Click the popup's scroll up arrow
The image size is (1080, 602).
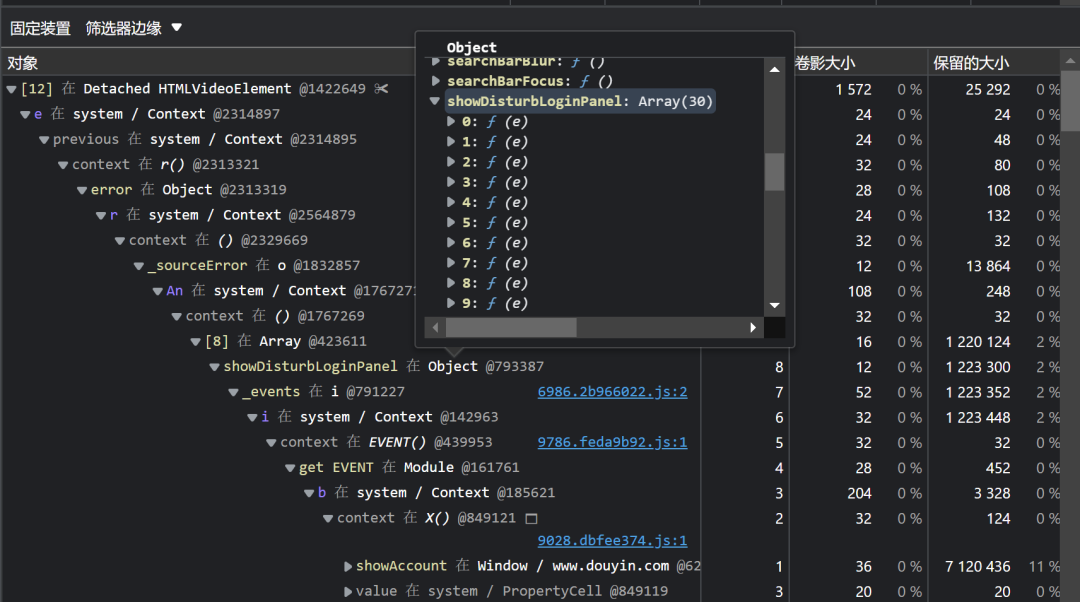point(775,70)
